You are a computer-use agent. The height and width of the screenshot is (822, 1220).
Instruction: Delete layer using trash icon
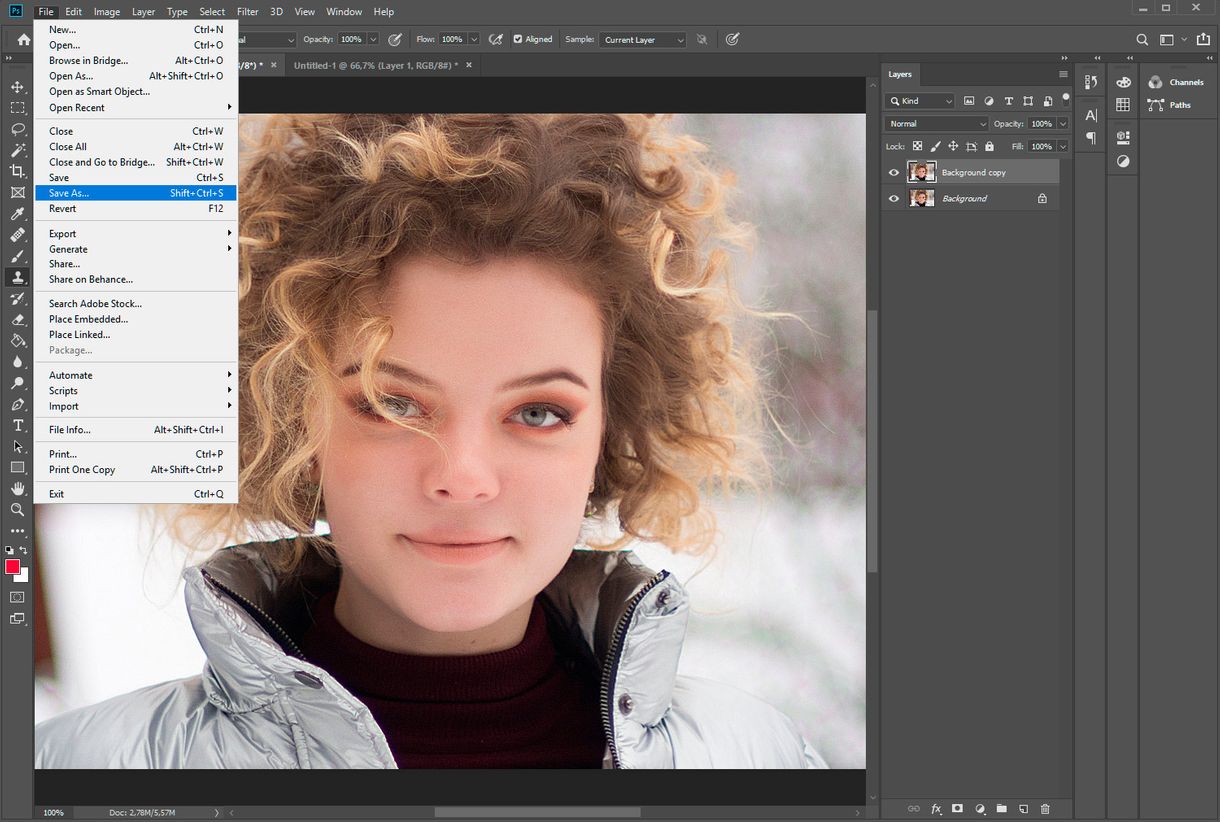(x=1045, y=808)
